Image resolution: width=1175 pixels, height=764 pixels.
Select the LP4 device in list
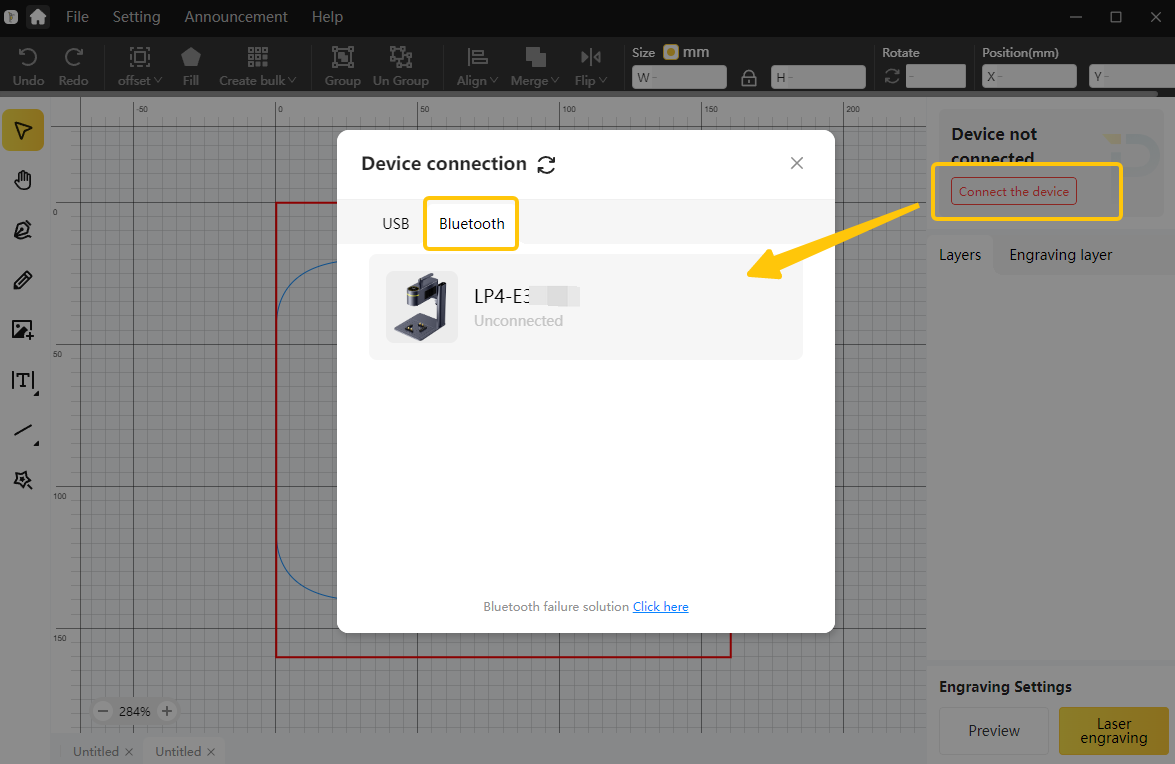[585, 307]
